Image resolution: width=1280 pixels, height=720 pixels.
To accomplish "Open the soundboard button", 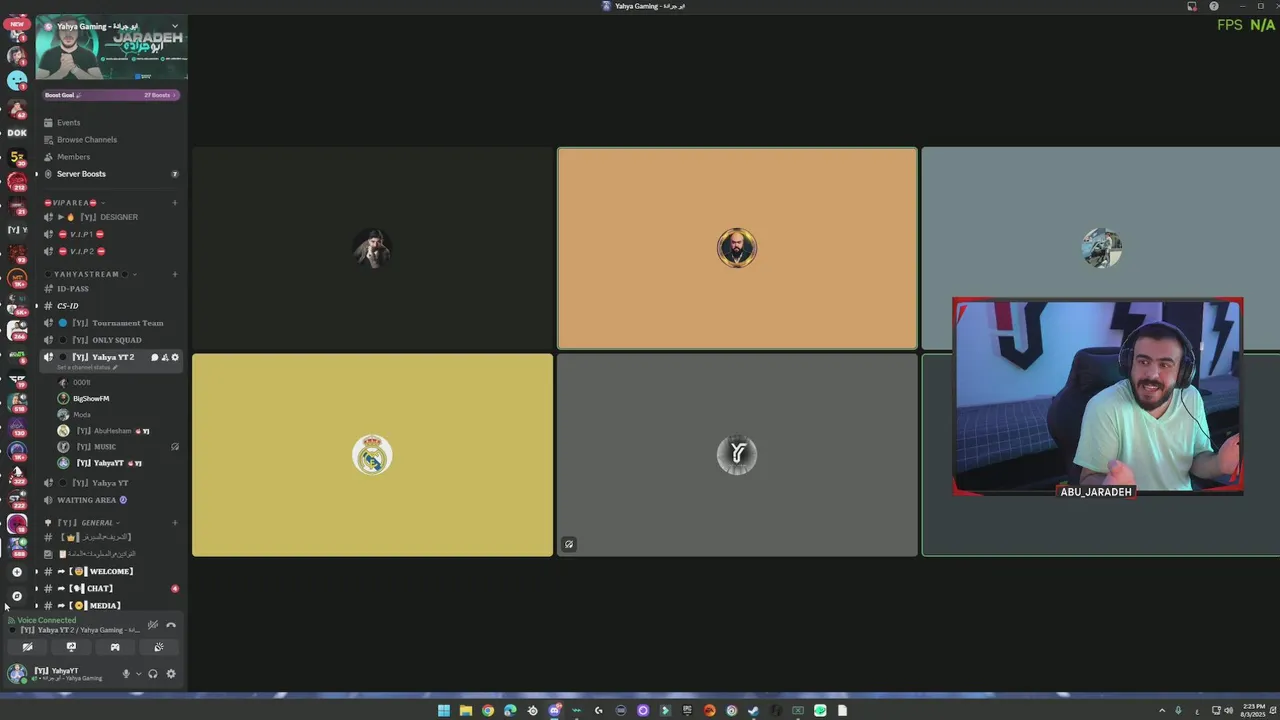I will pyautogui.click(x=158, y=647).
